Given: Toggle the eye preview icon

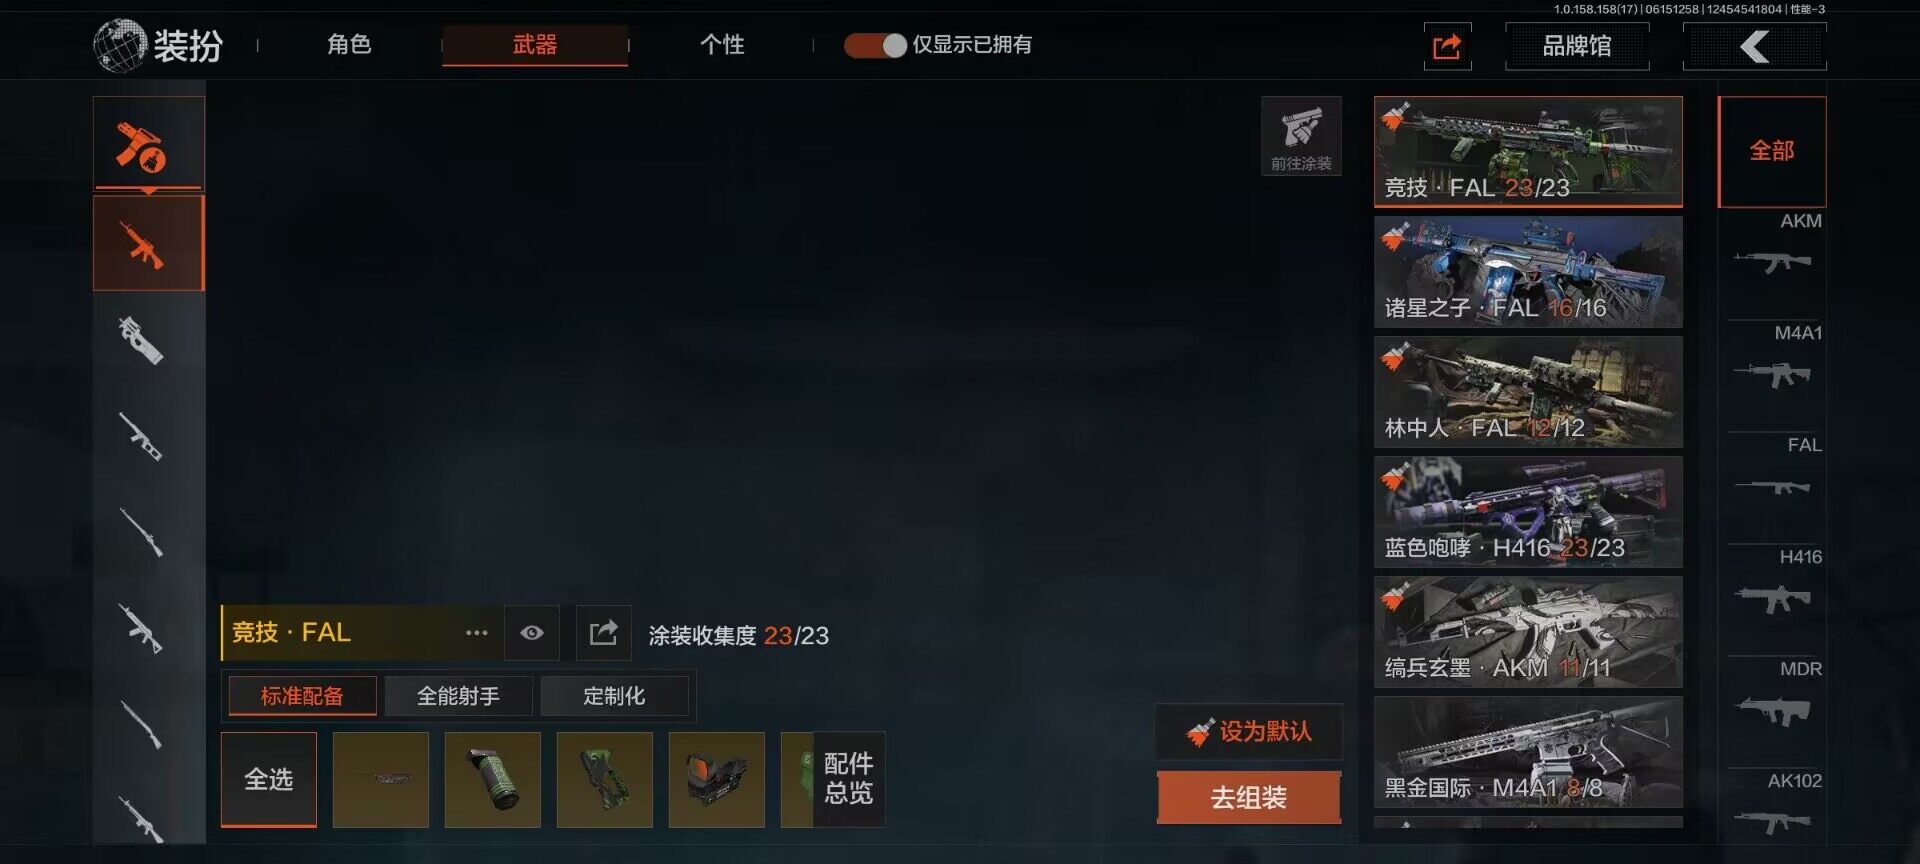Looking at the screenshot, I should coord(531,633).
